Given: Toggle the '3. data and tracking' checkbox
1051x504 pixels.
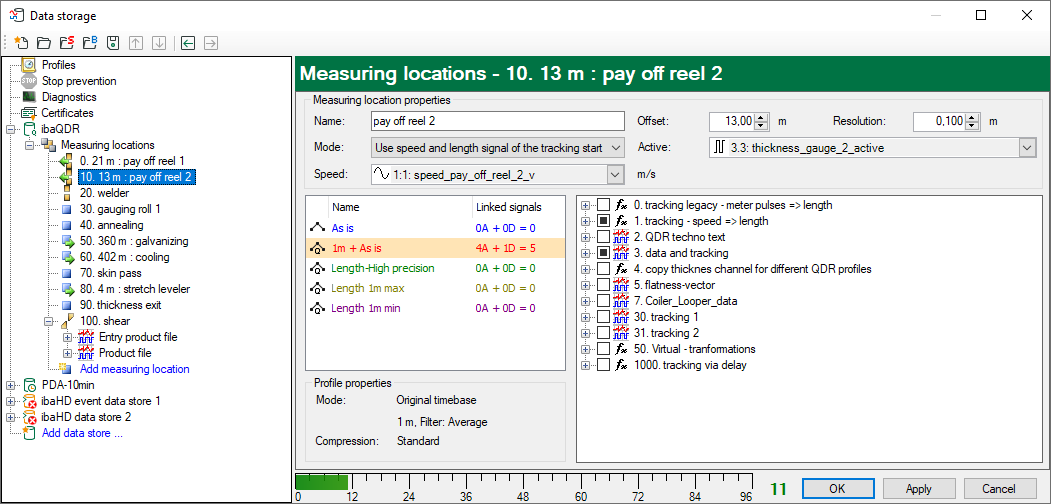Looking at the screenshot, I should point(603,253).
